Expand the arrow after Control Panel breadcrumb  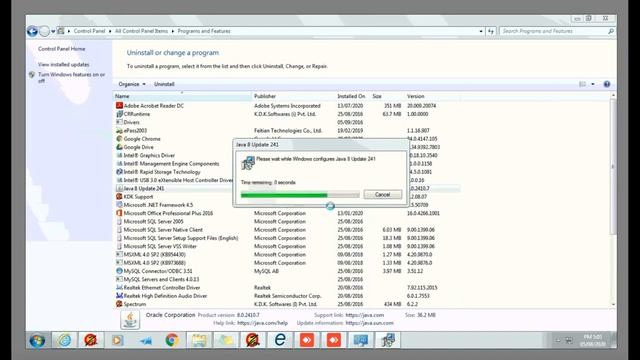point(110,31)
